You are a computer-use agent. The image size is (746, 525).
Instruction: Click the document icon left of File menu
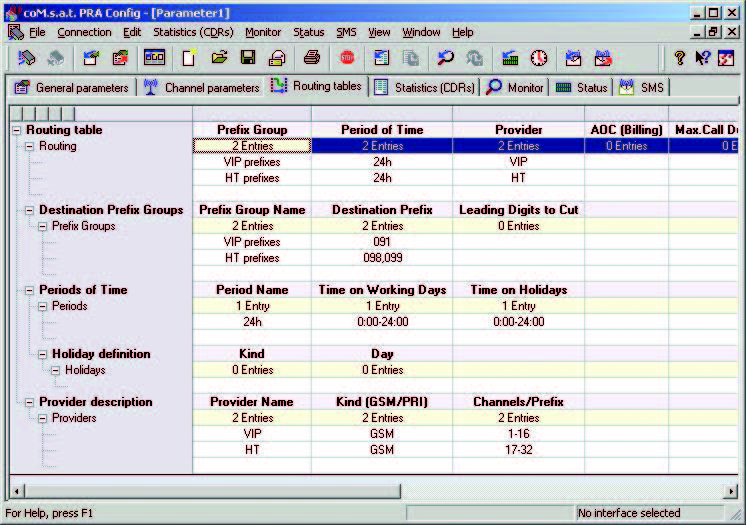pos(16,32)
